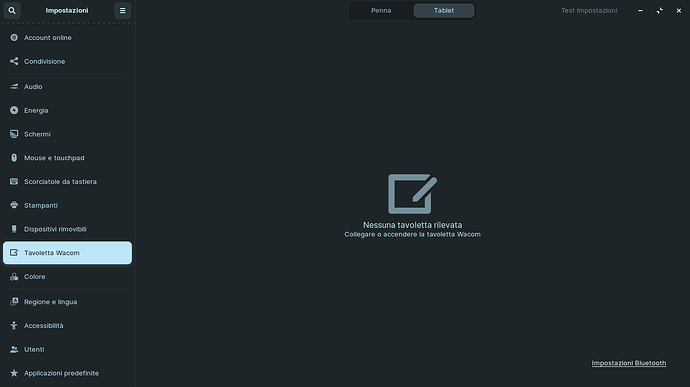Screen dimensions: 690x387
Task: Open Energia via its icon
Action: [x=14, y=111]
